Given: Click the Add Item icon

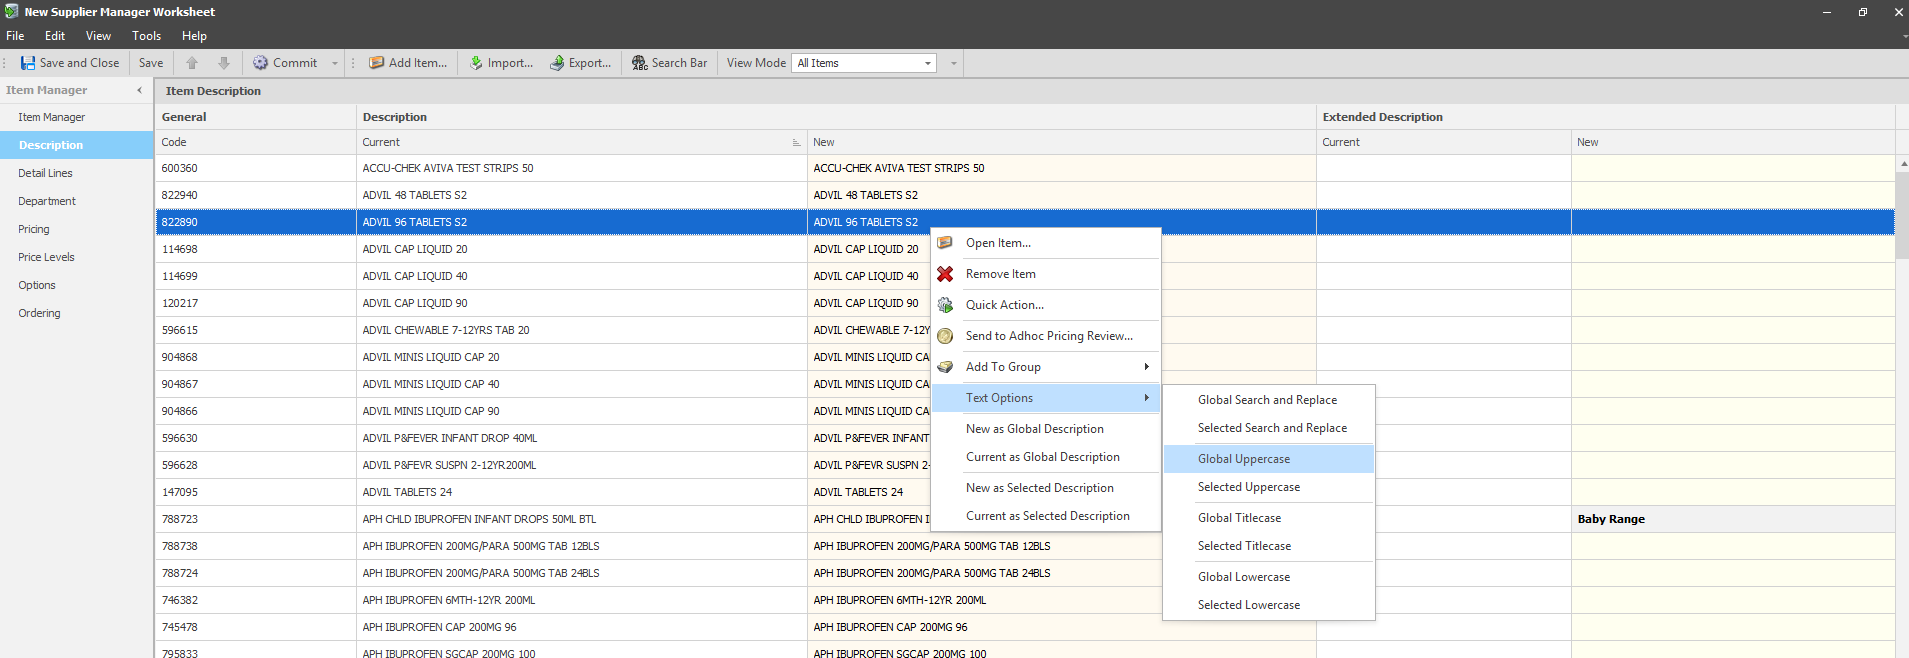Looking at the screenshot, I should 376,63.
